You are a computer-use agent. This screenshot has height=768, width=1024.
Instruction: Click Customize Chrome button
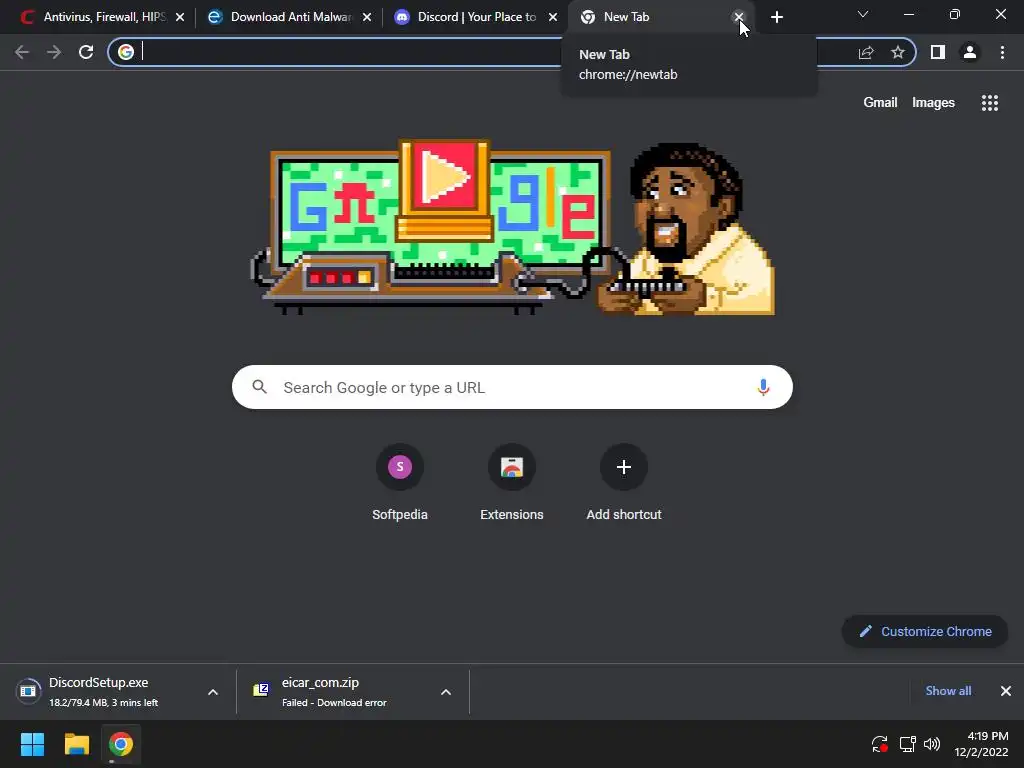[x=925, y=632]
